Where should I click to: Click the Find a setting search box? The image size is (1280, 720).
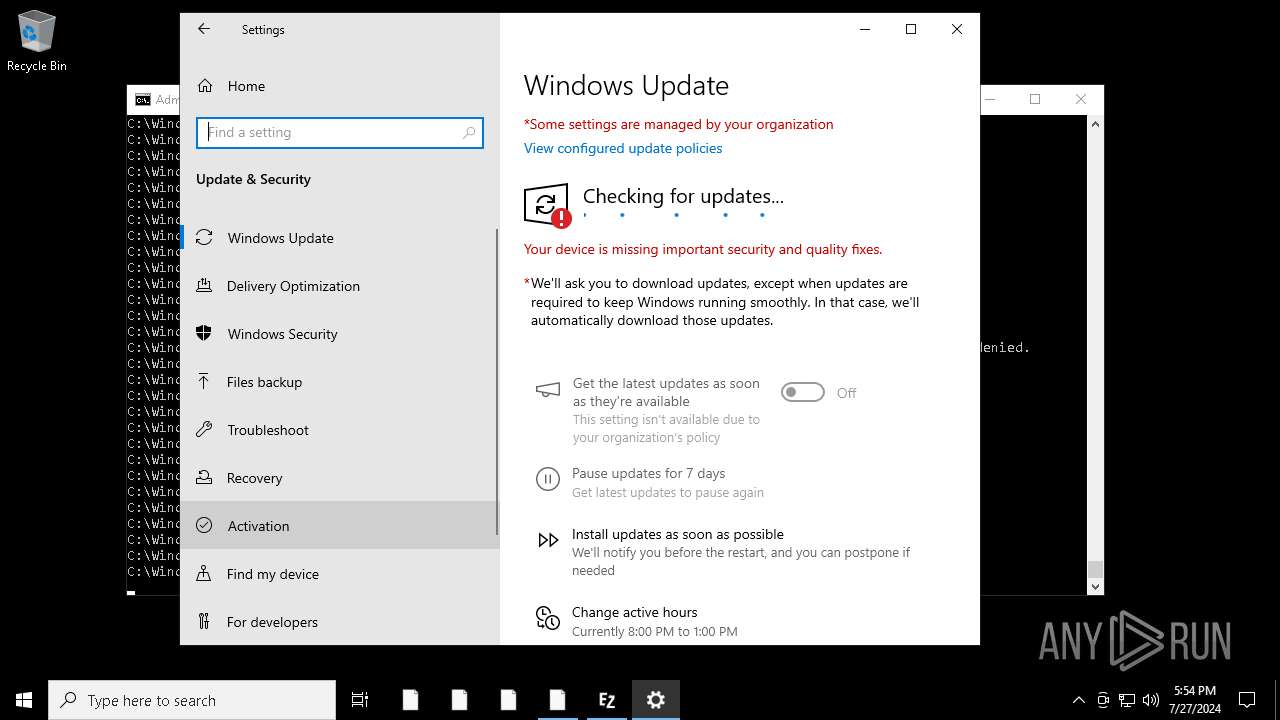(x=340, y=132)
